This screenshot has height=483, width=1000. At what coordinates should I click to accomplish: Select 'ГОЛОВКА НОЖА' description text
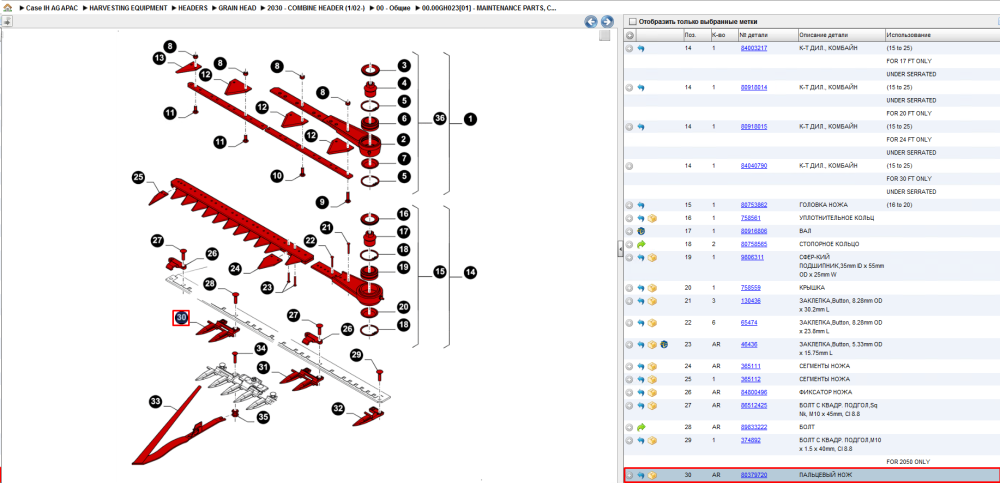pos(823,205)
